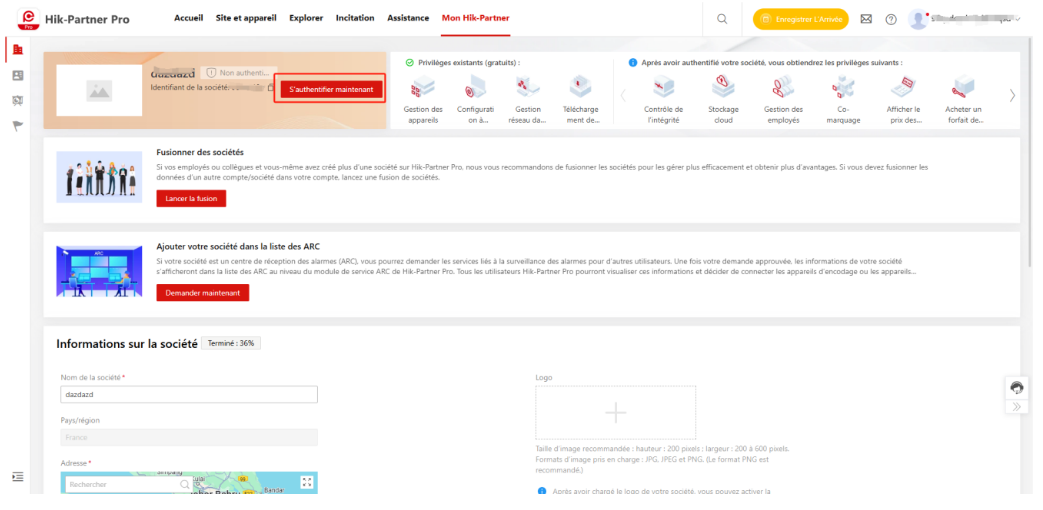
Task: Click Téléchargement de... privilege icon
Action: point(580,86)
